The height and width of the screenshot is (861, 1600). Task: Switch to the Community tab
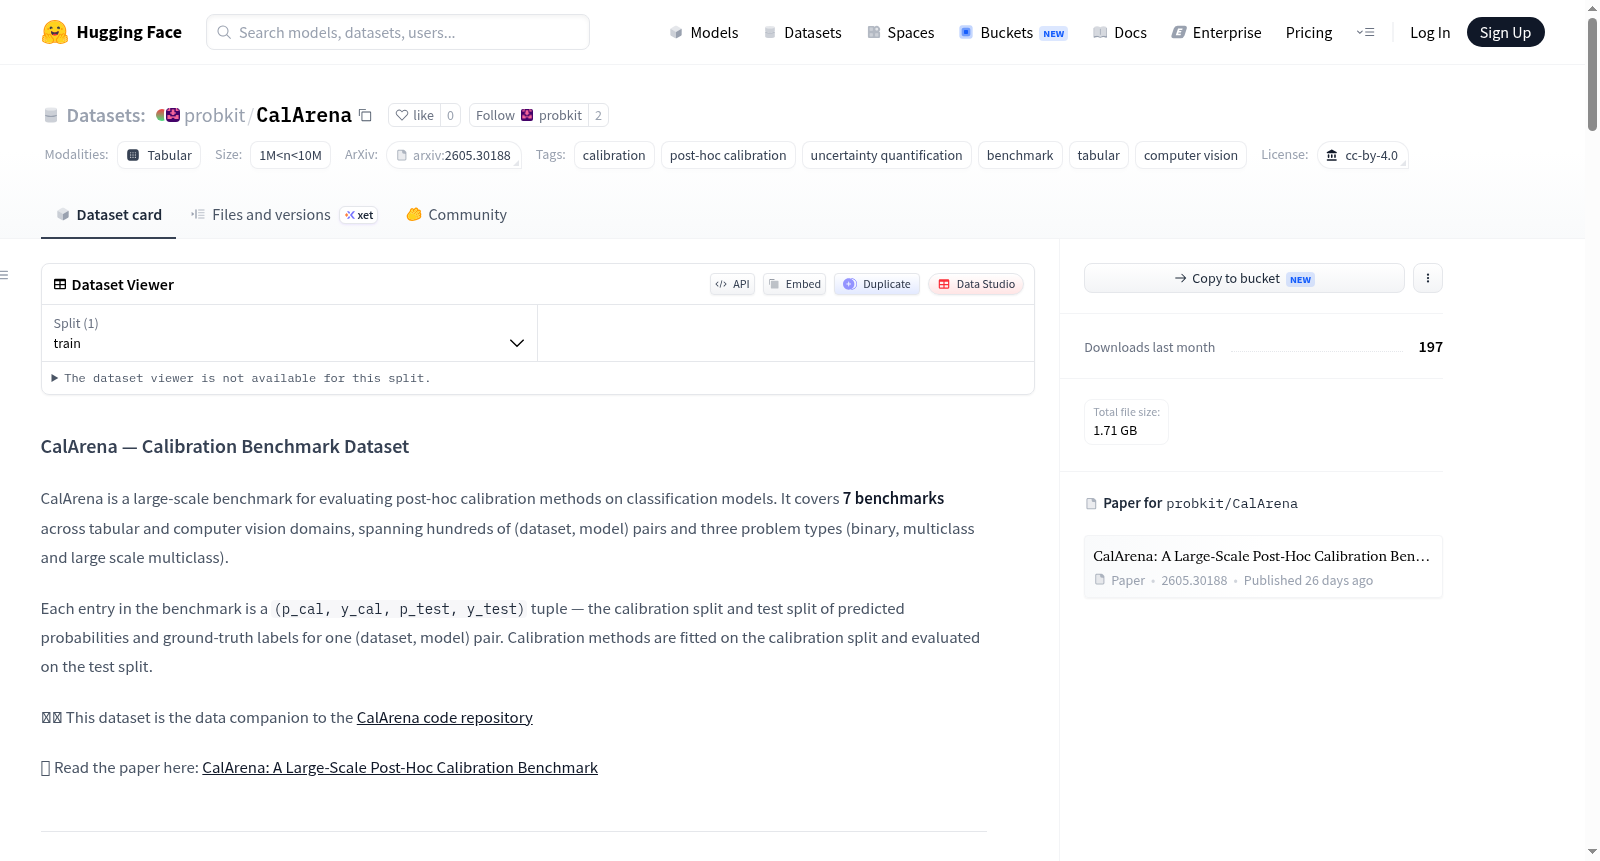(456, 215)
